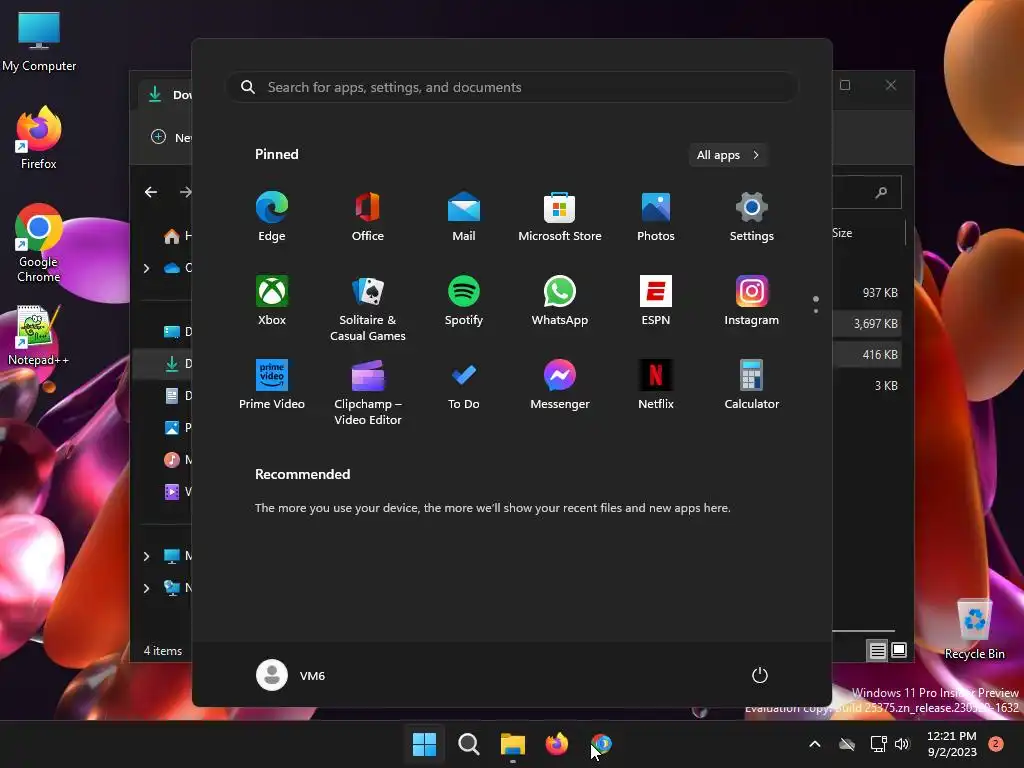1024x768 pixels.
Task: Select My Computer desktop icon
Action: 39,42
